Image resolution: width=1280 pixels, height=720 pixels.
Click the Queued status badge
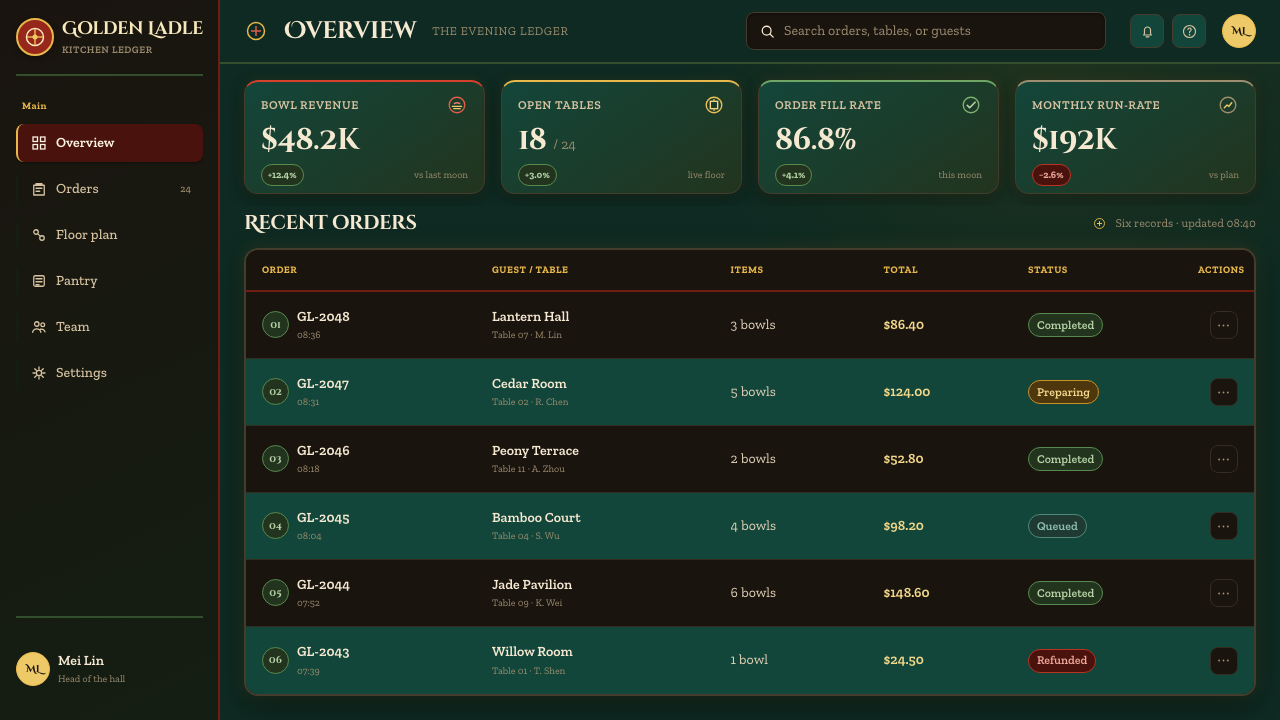click(x=1057, y=526)
